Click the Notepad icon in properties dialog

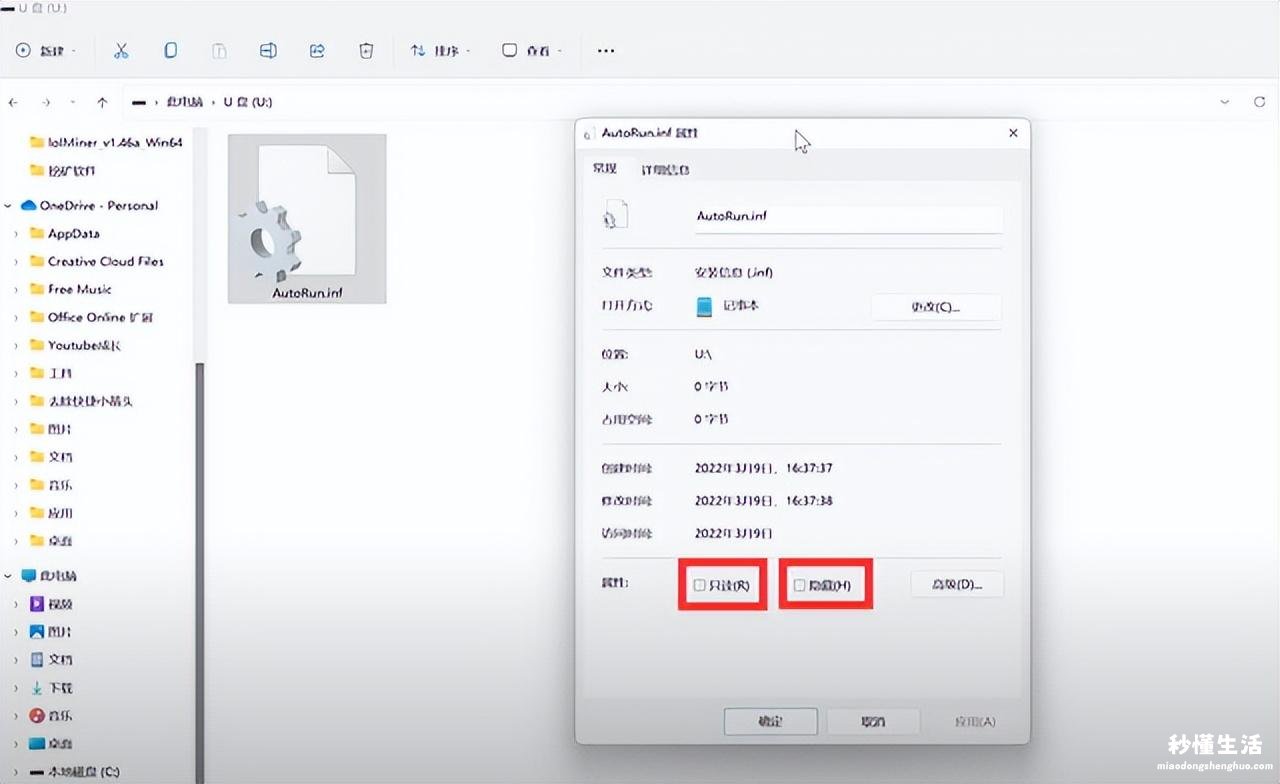point(705,306)
